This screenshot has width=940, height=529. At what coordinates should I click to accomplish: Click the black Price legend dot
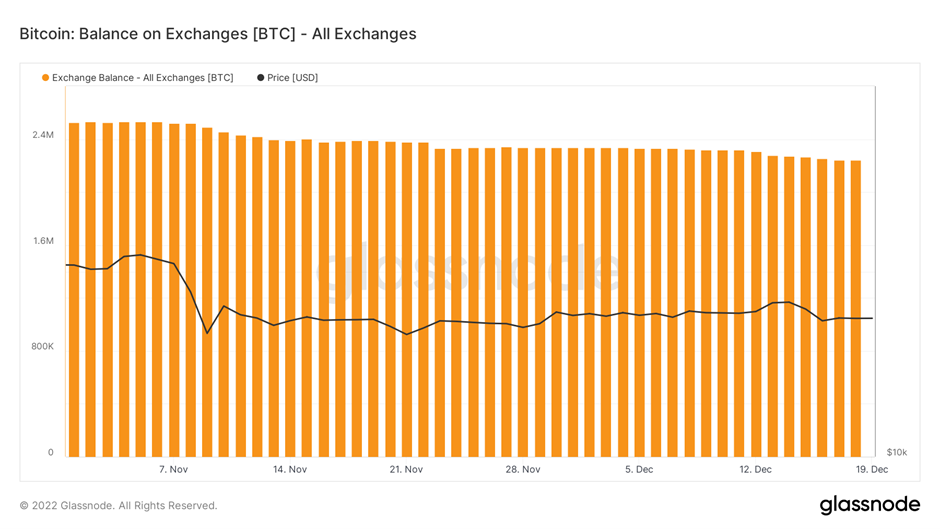coord(261,78)
